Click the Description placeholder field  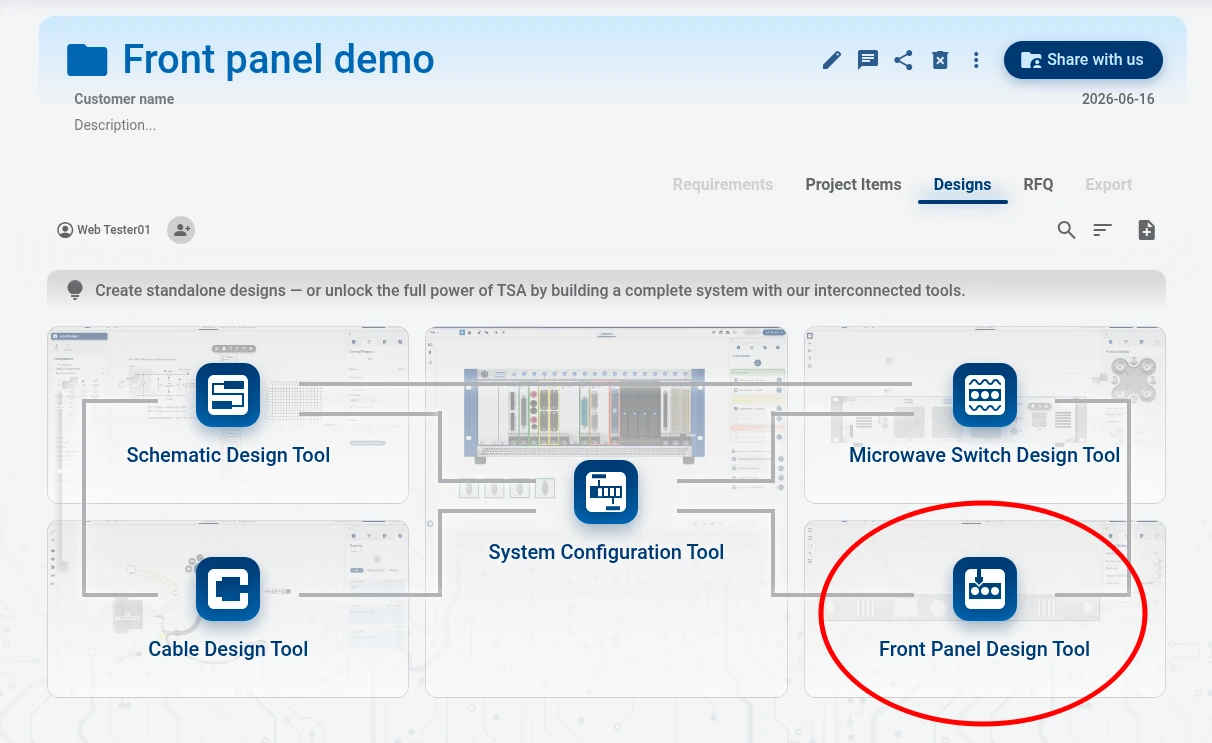115,125
